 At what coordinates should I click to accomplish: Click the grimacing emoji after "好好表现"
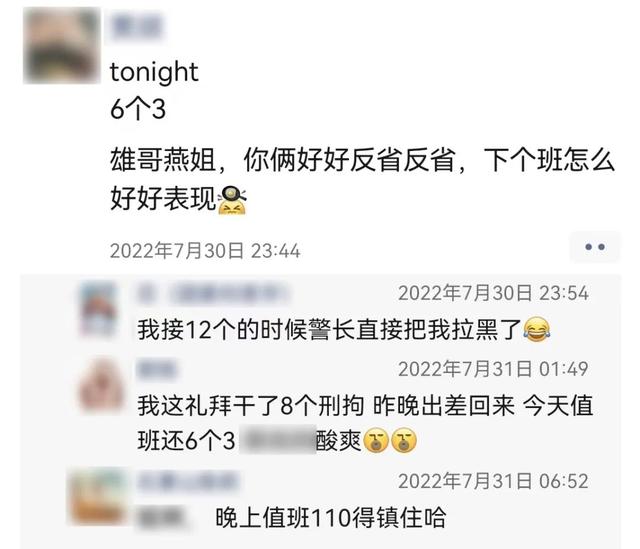(232, 200)
